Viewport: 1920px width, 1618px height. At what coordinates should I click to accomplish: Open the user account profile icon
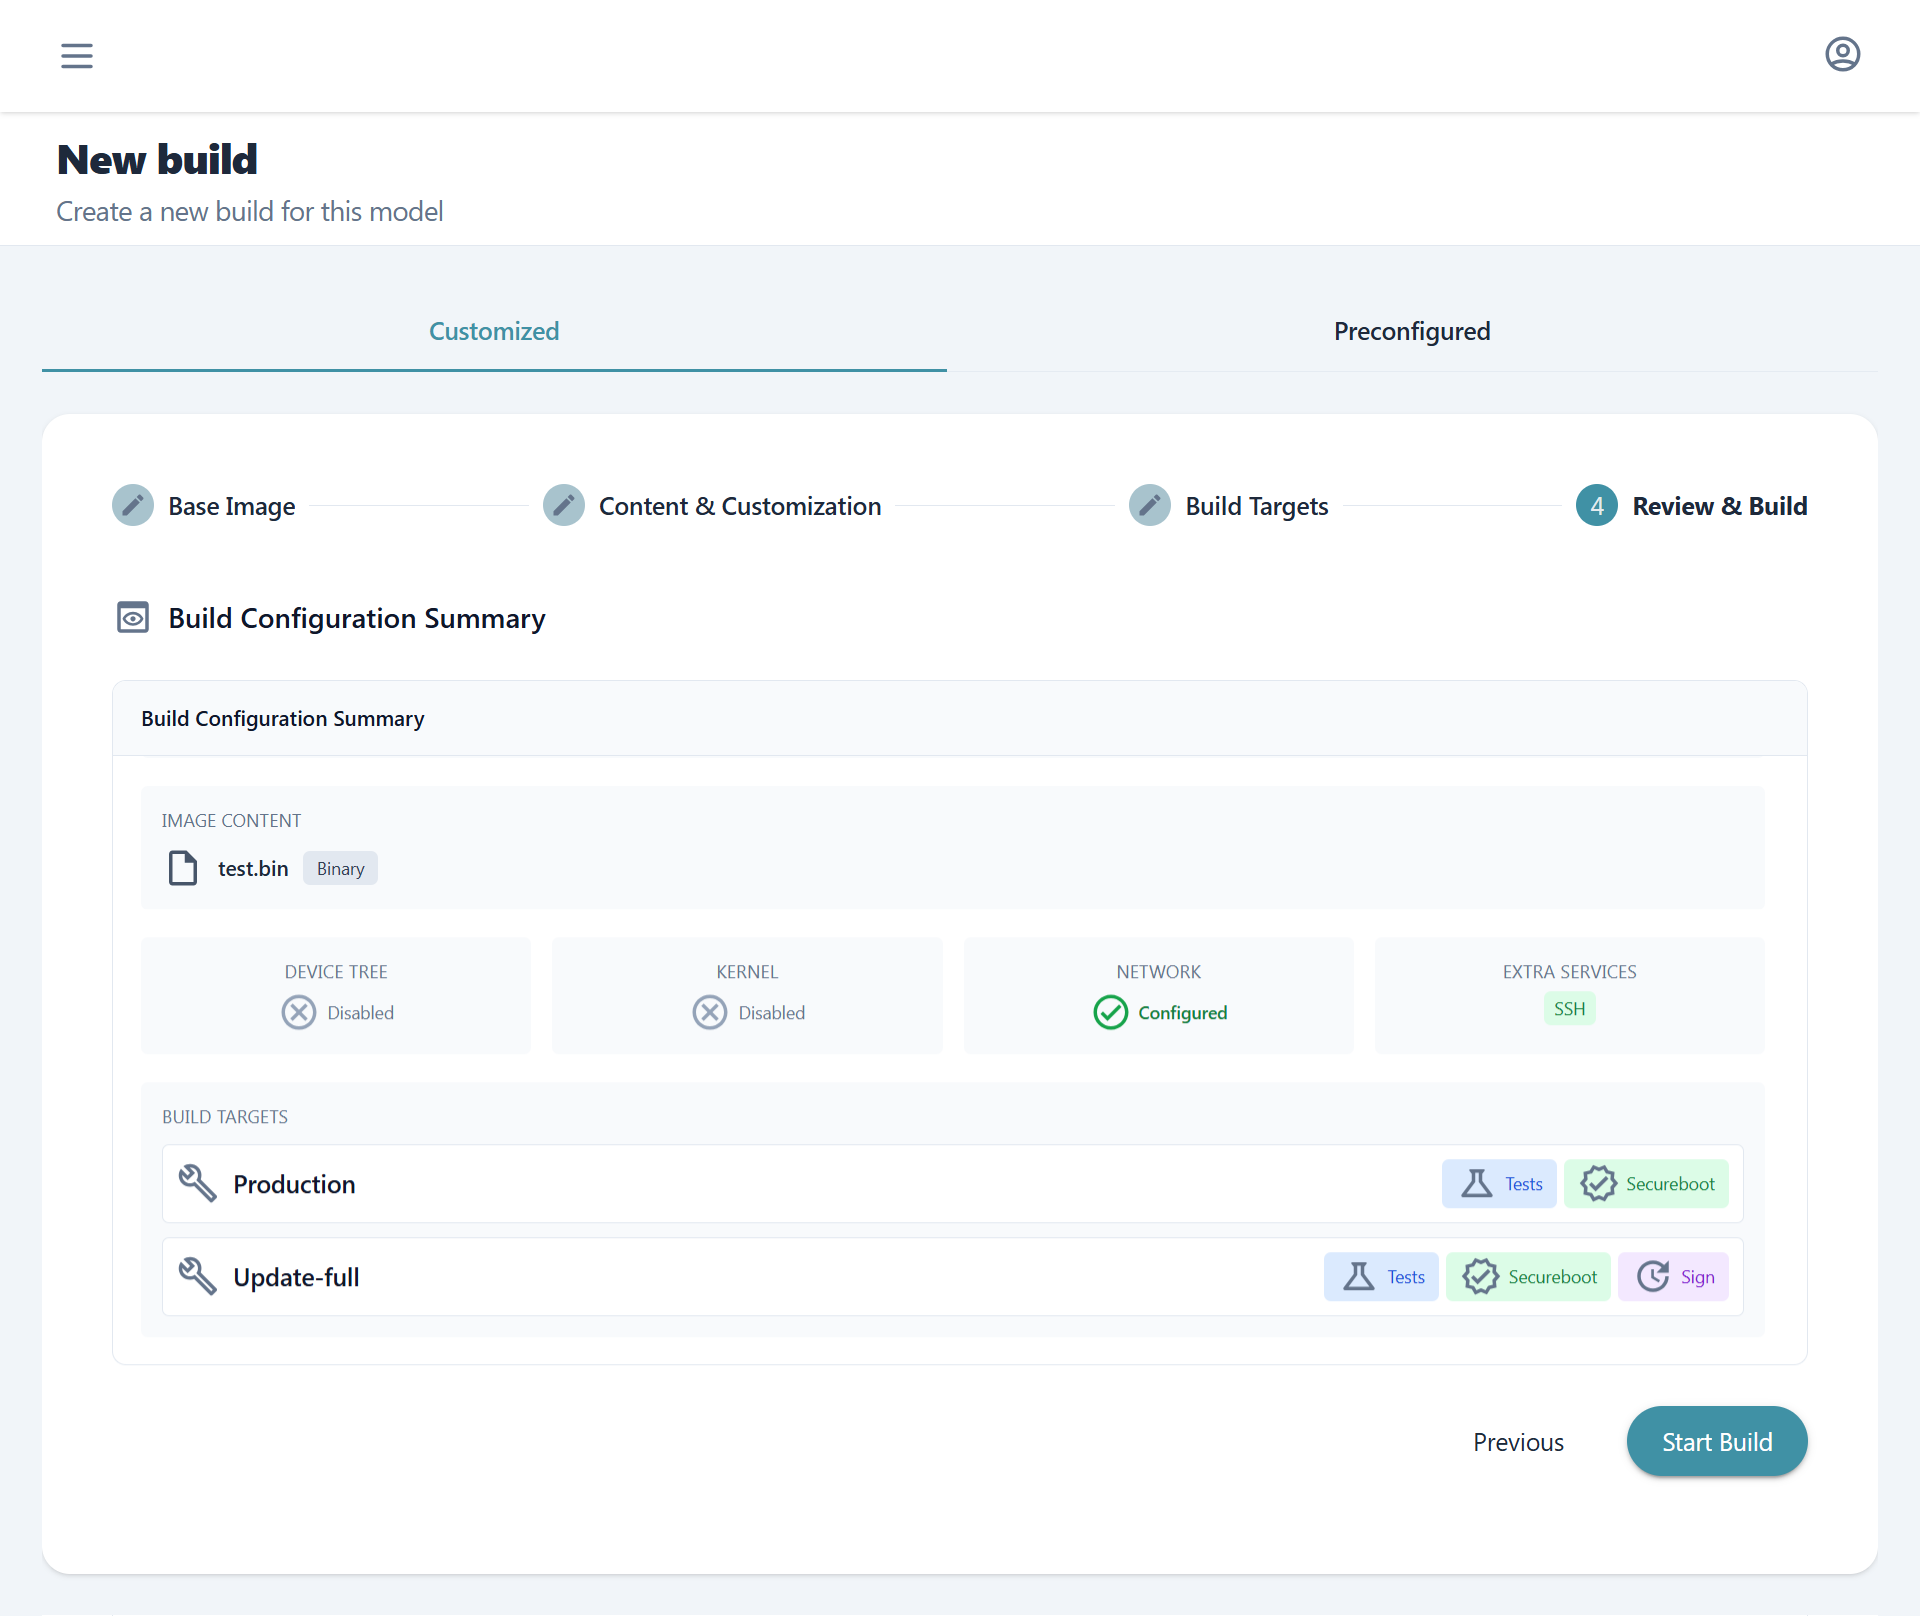(x=1842, y=55)
